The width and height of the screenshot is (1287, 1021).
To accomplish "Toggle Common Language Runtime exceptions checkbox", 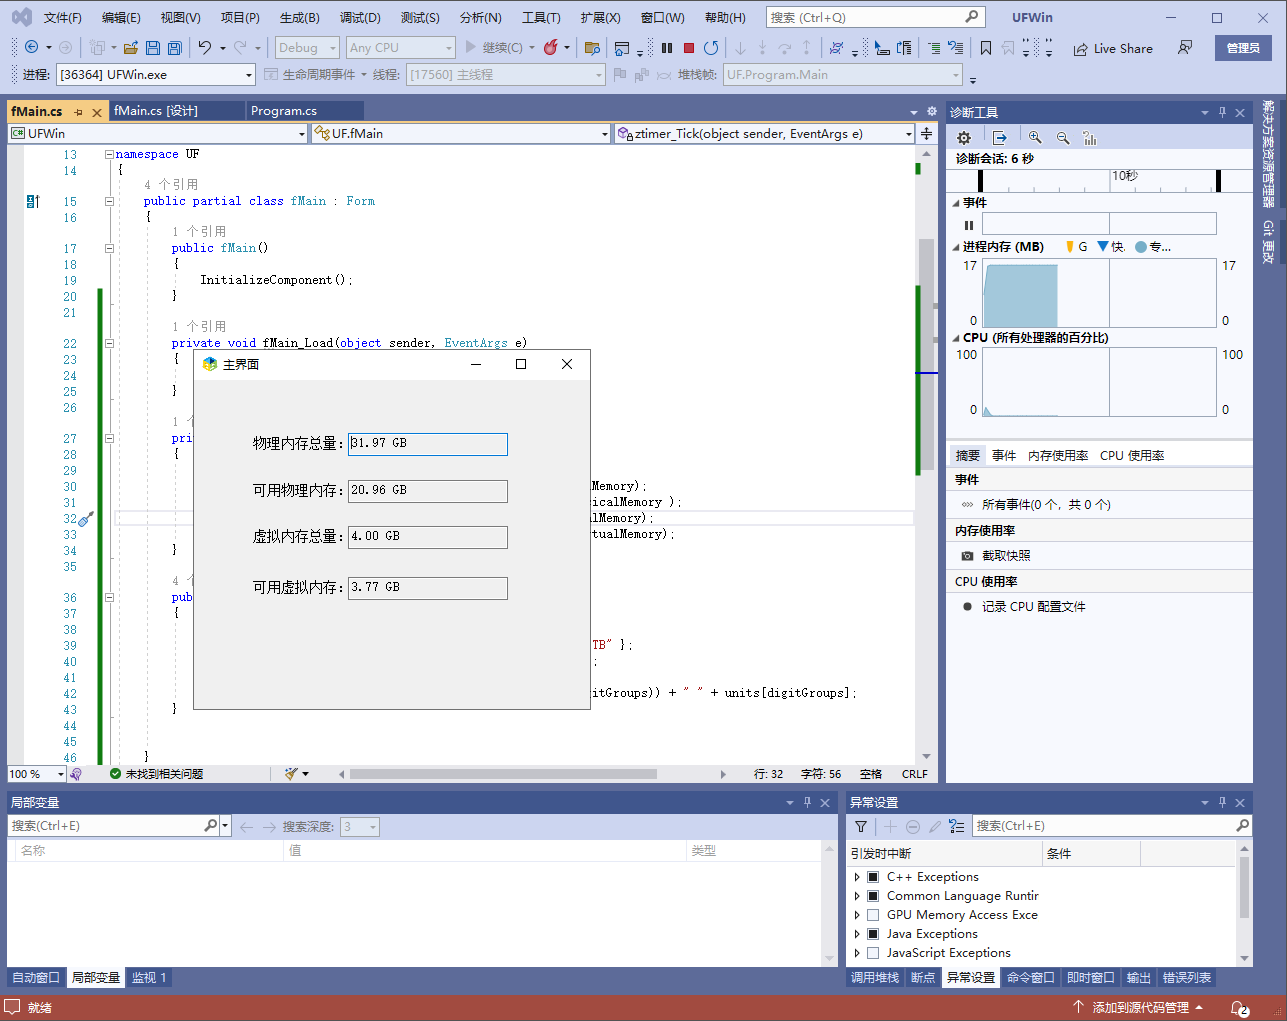I will pos(873,896).
